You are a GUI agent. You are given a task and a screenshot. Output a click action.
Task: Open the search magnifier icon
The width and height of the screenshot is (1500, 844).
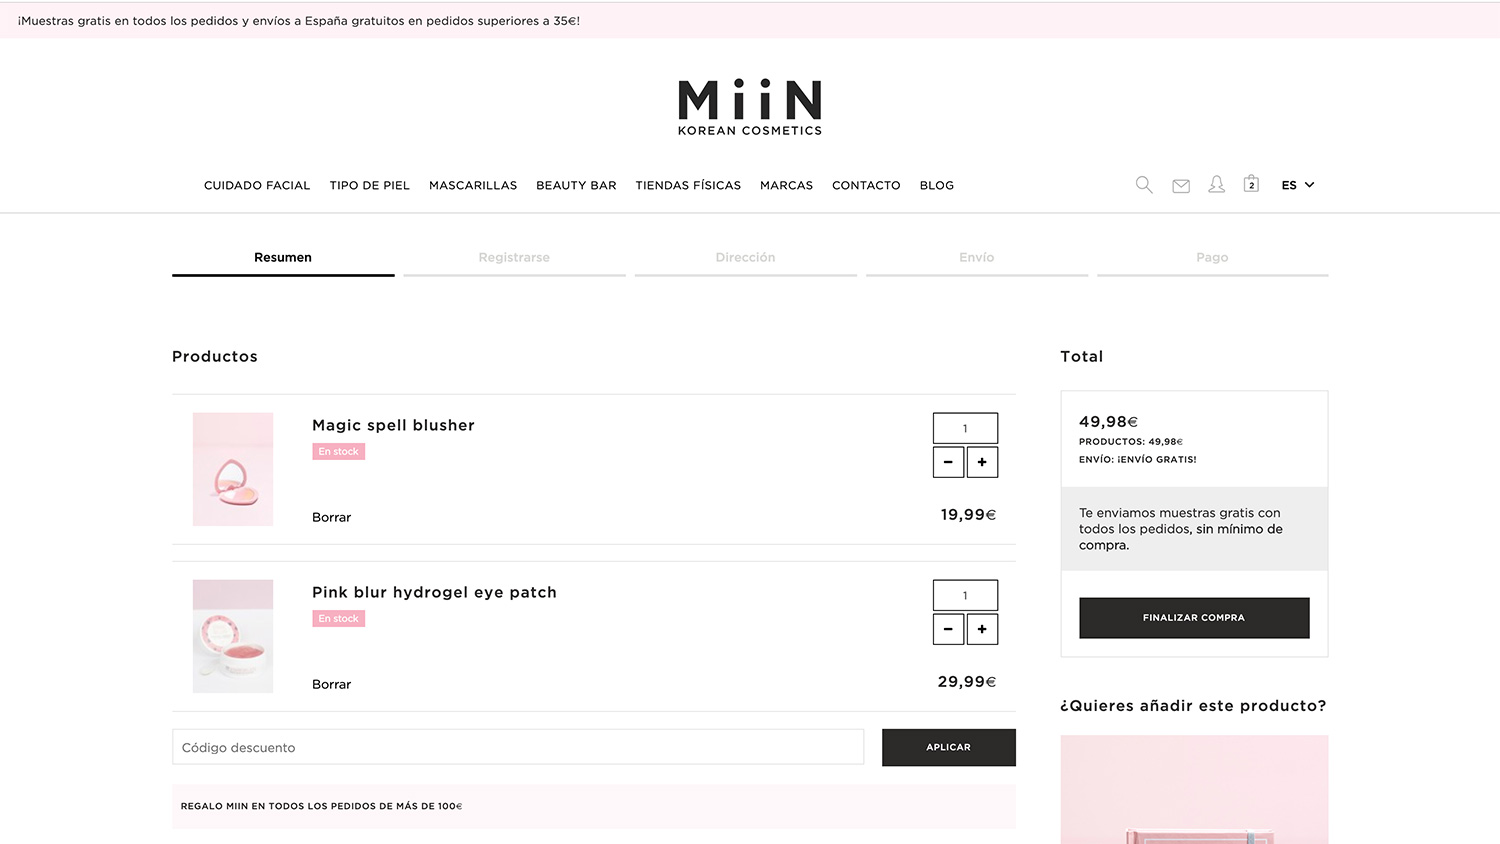click(x=1144, y=185)
